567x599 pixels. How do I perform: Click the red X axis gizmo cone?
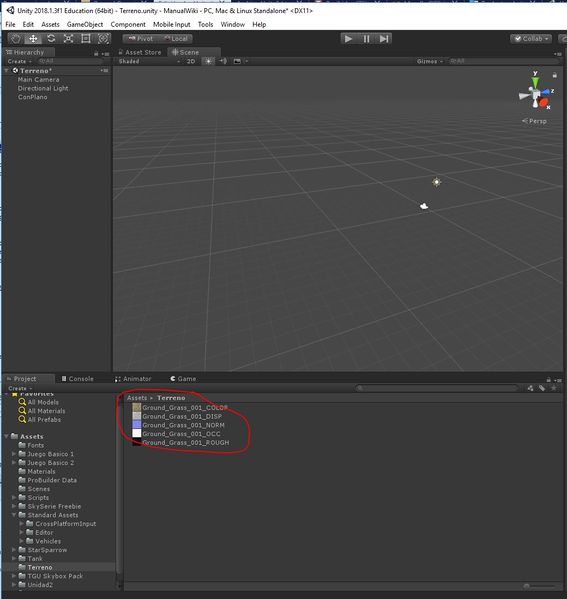click(x=543, y=102)
